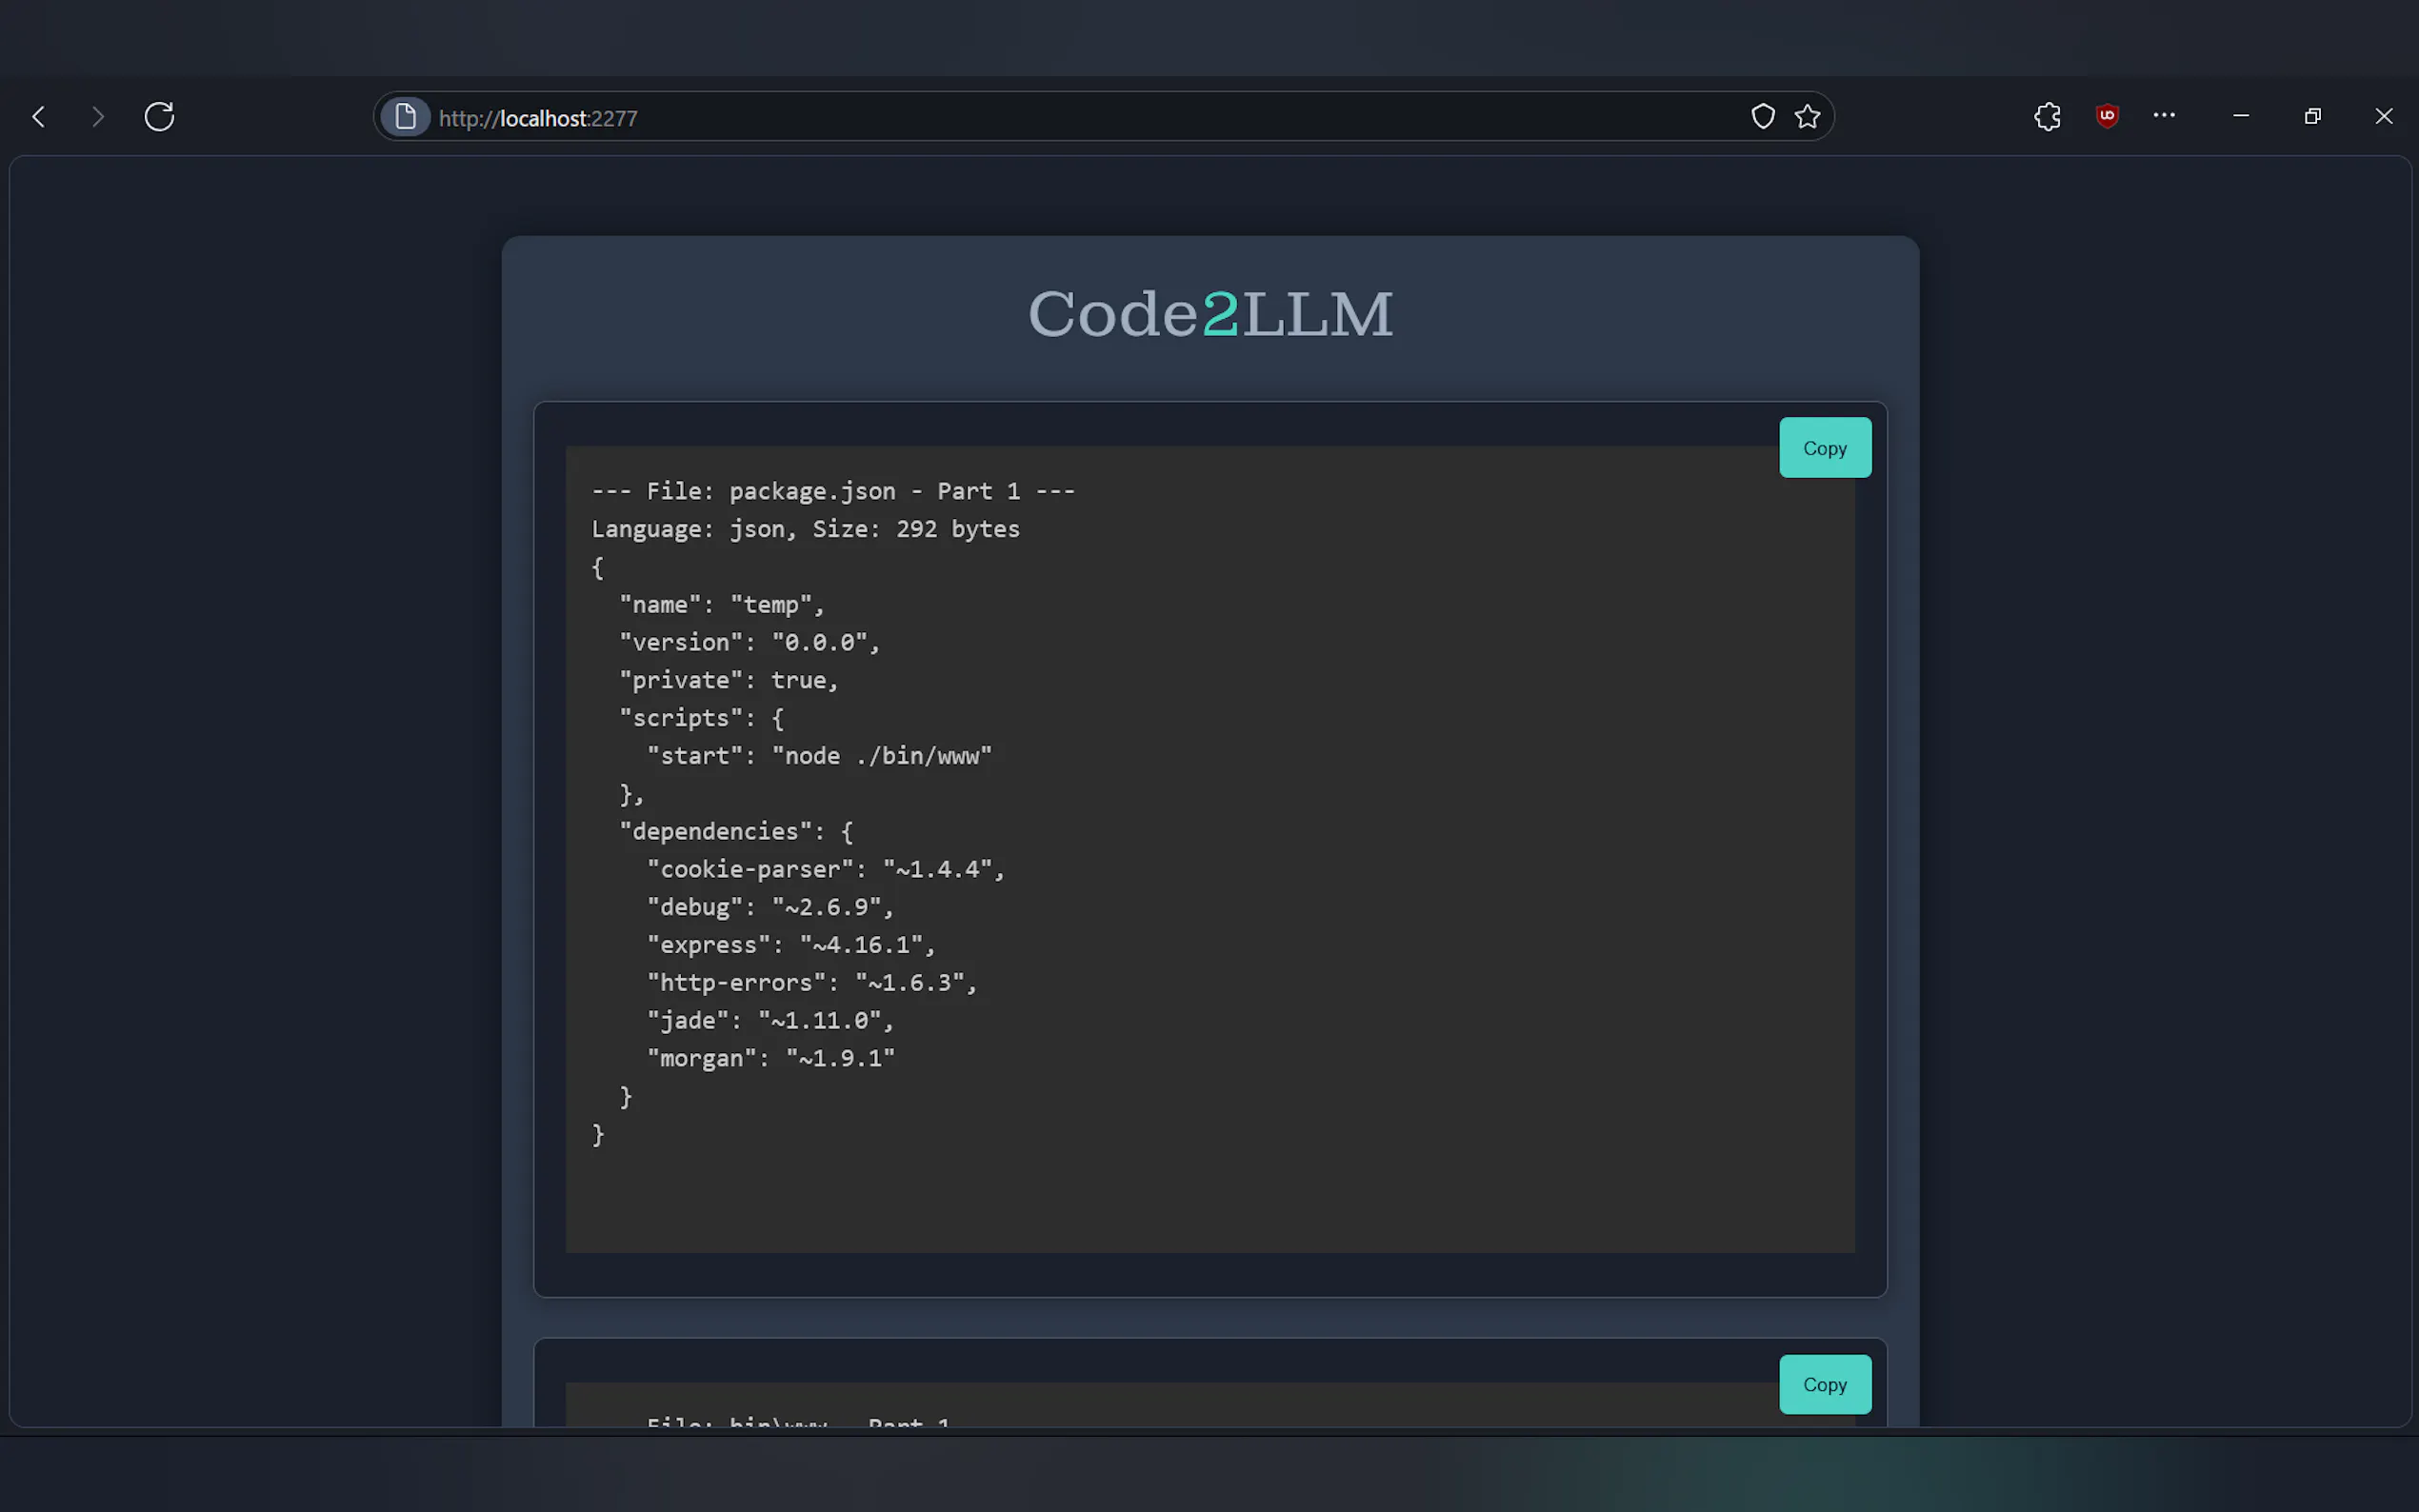
Task: Click the Code2LLM page heading
Action: [x=1210, y=314]
